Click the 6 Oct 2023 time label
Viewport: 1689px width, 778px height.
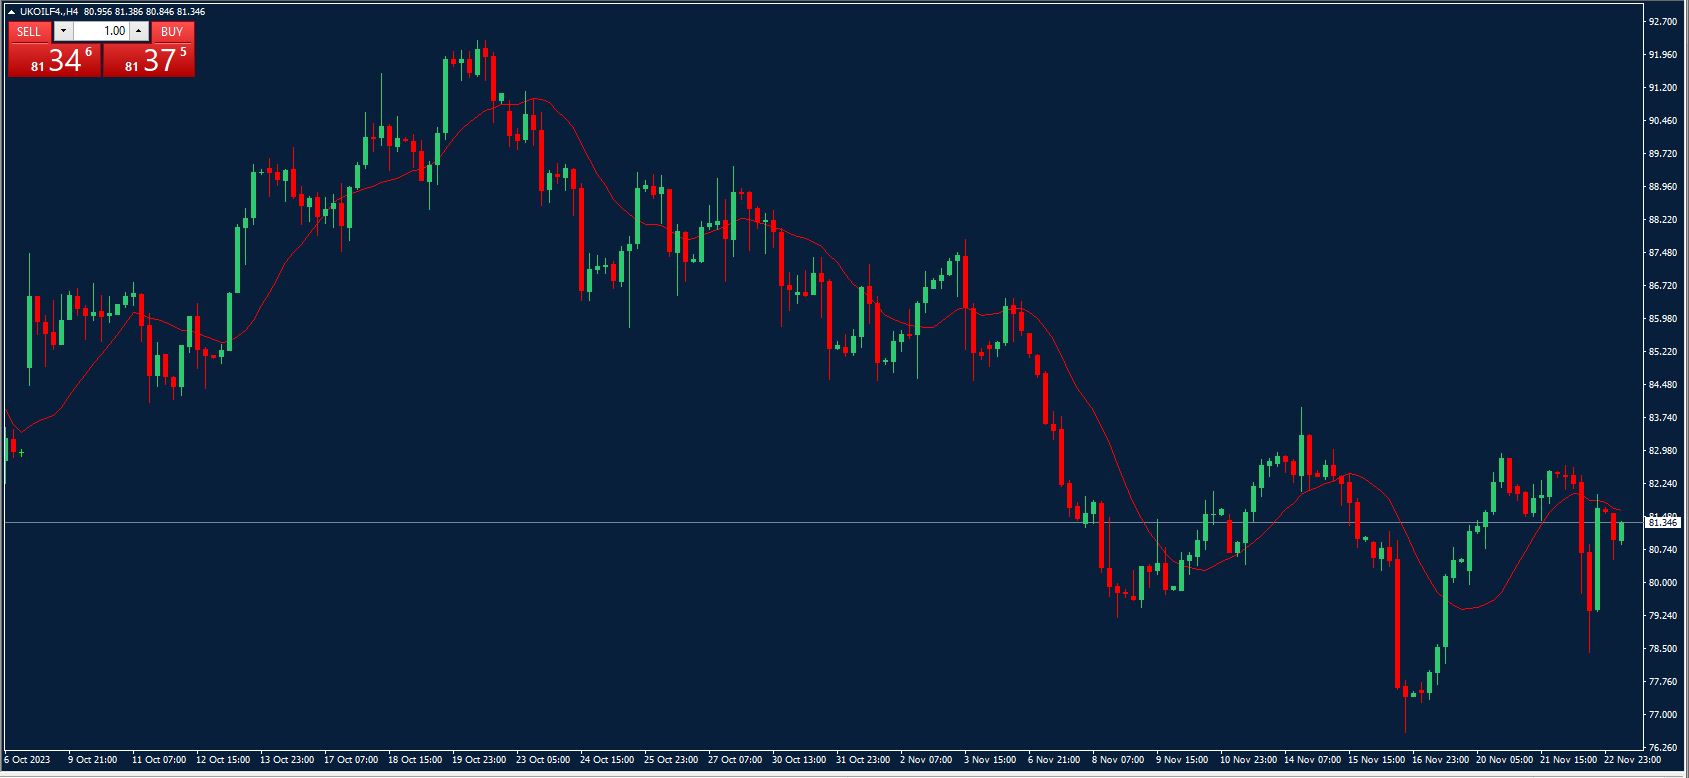tap(26, 760)
